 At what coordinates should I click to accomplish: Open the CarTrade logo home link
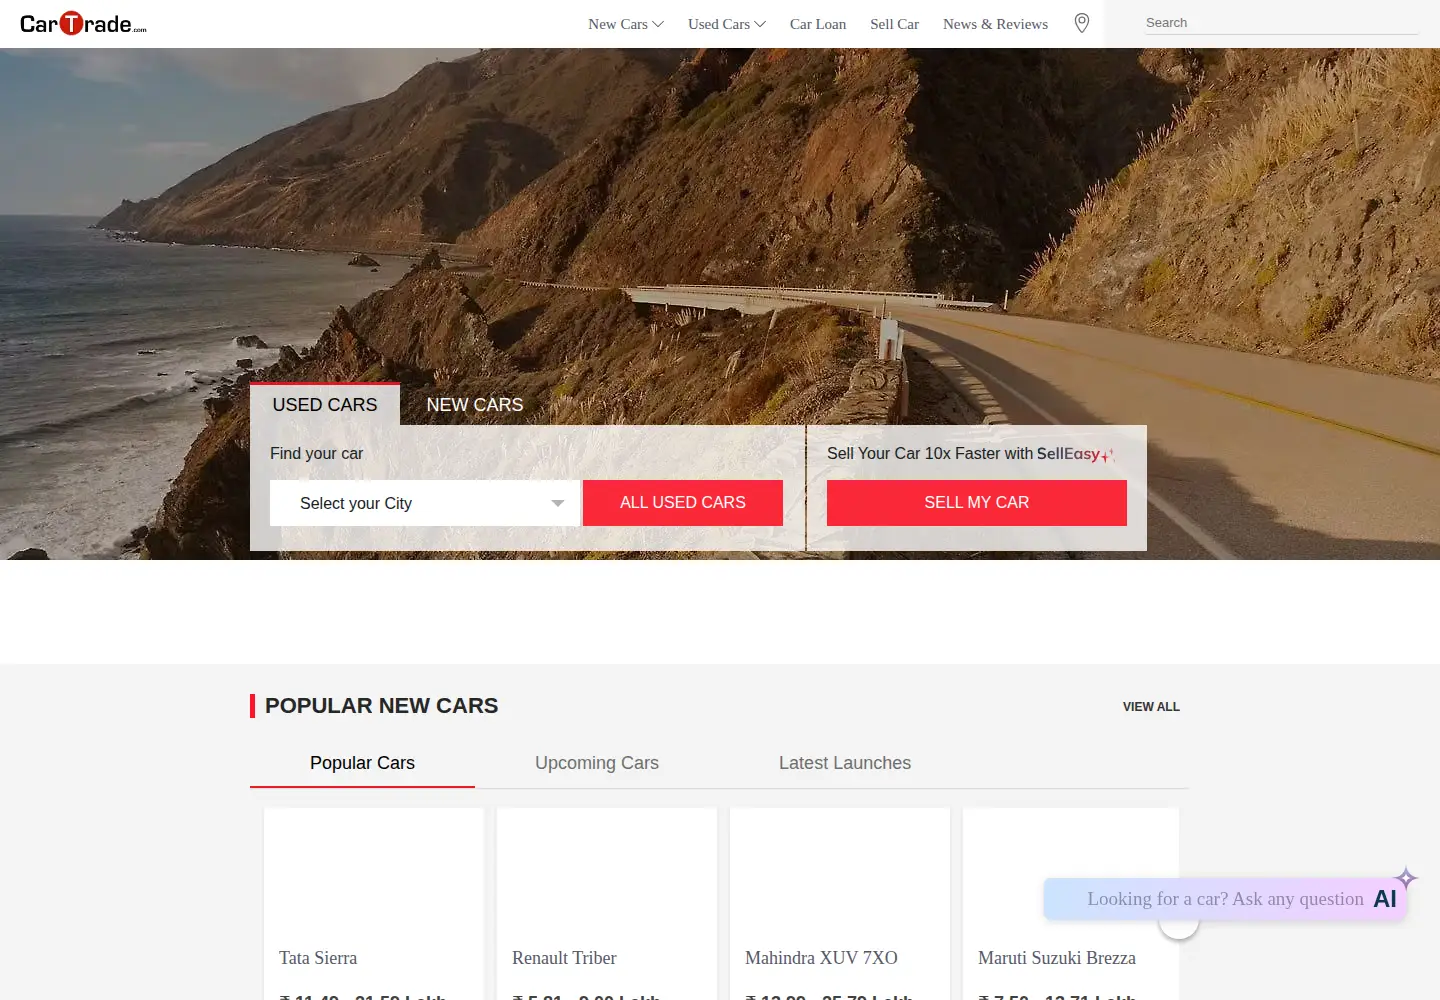(83, 23)
